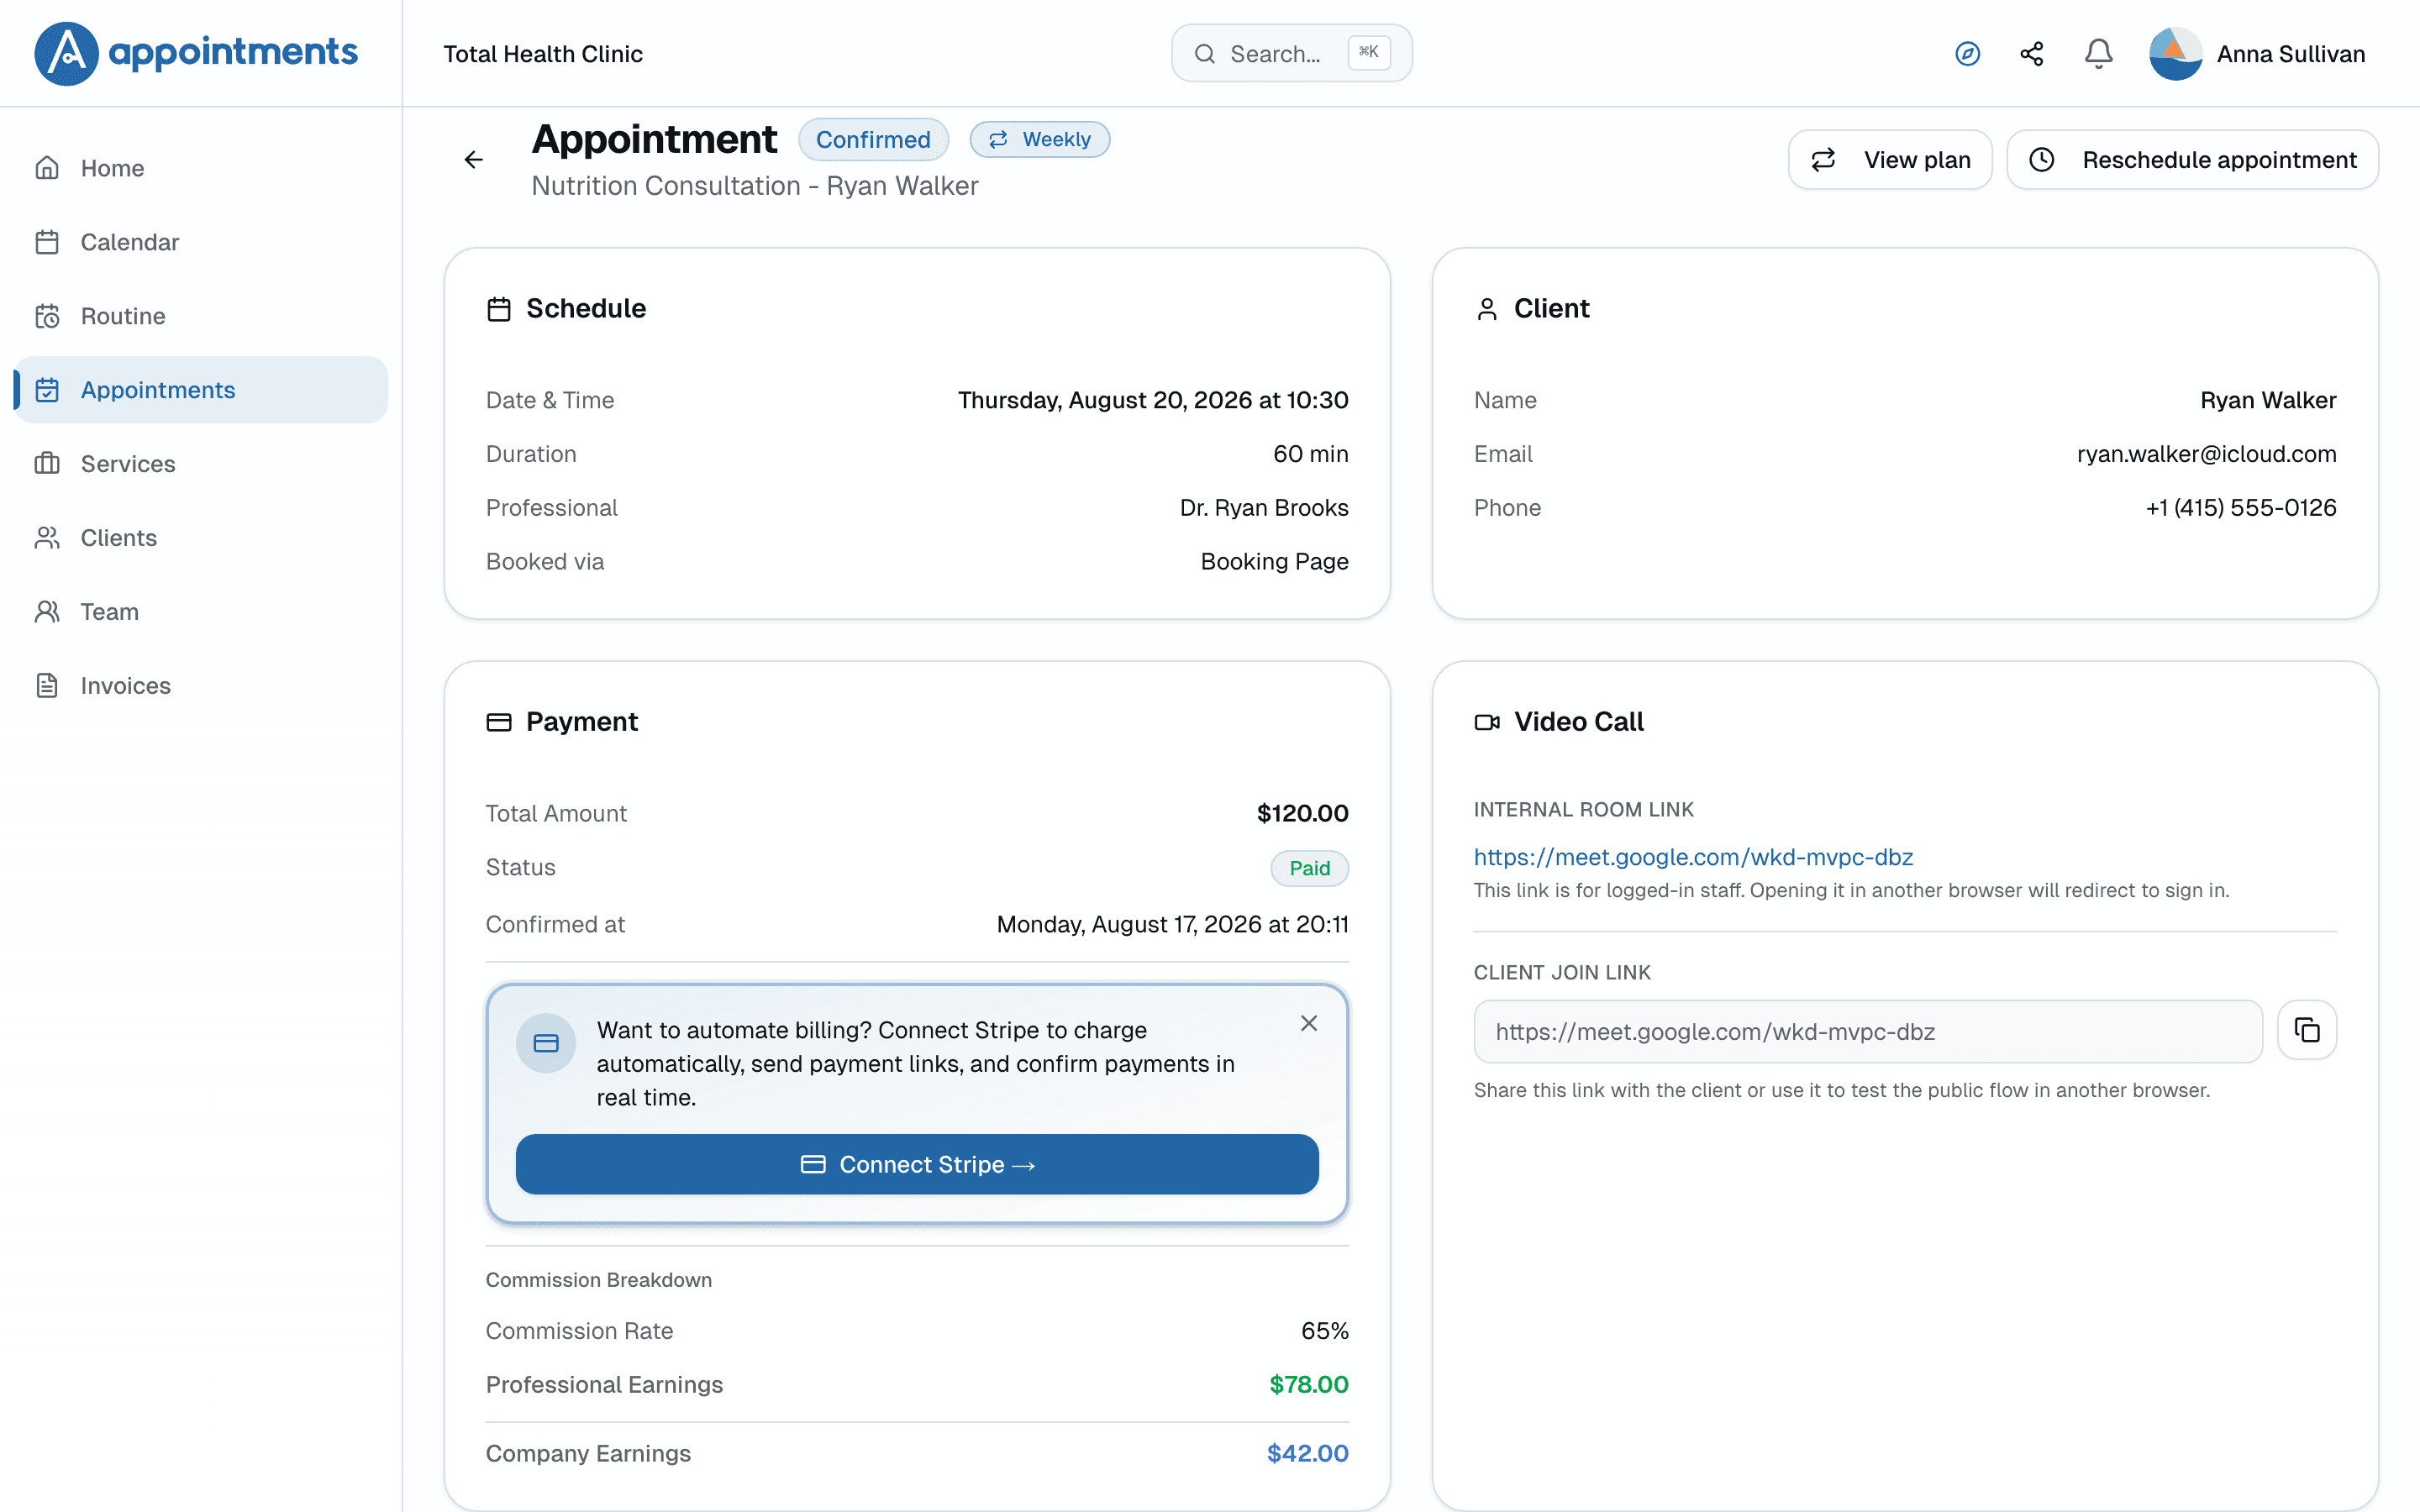Image resolution: width=2420 pixels, height=1512 pixels.
Task: Click phone number +1 (415) 555-0126
Action: [2240, 508]
